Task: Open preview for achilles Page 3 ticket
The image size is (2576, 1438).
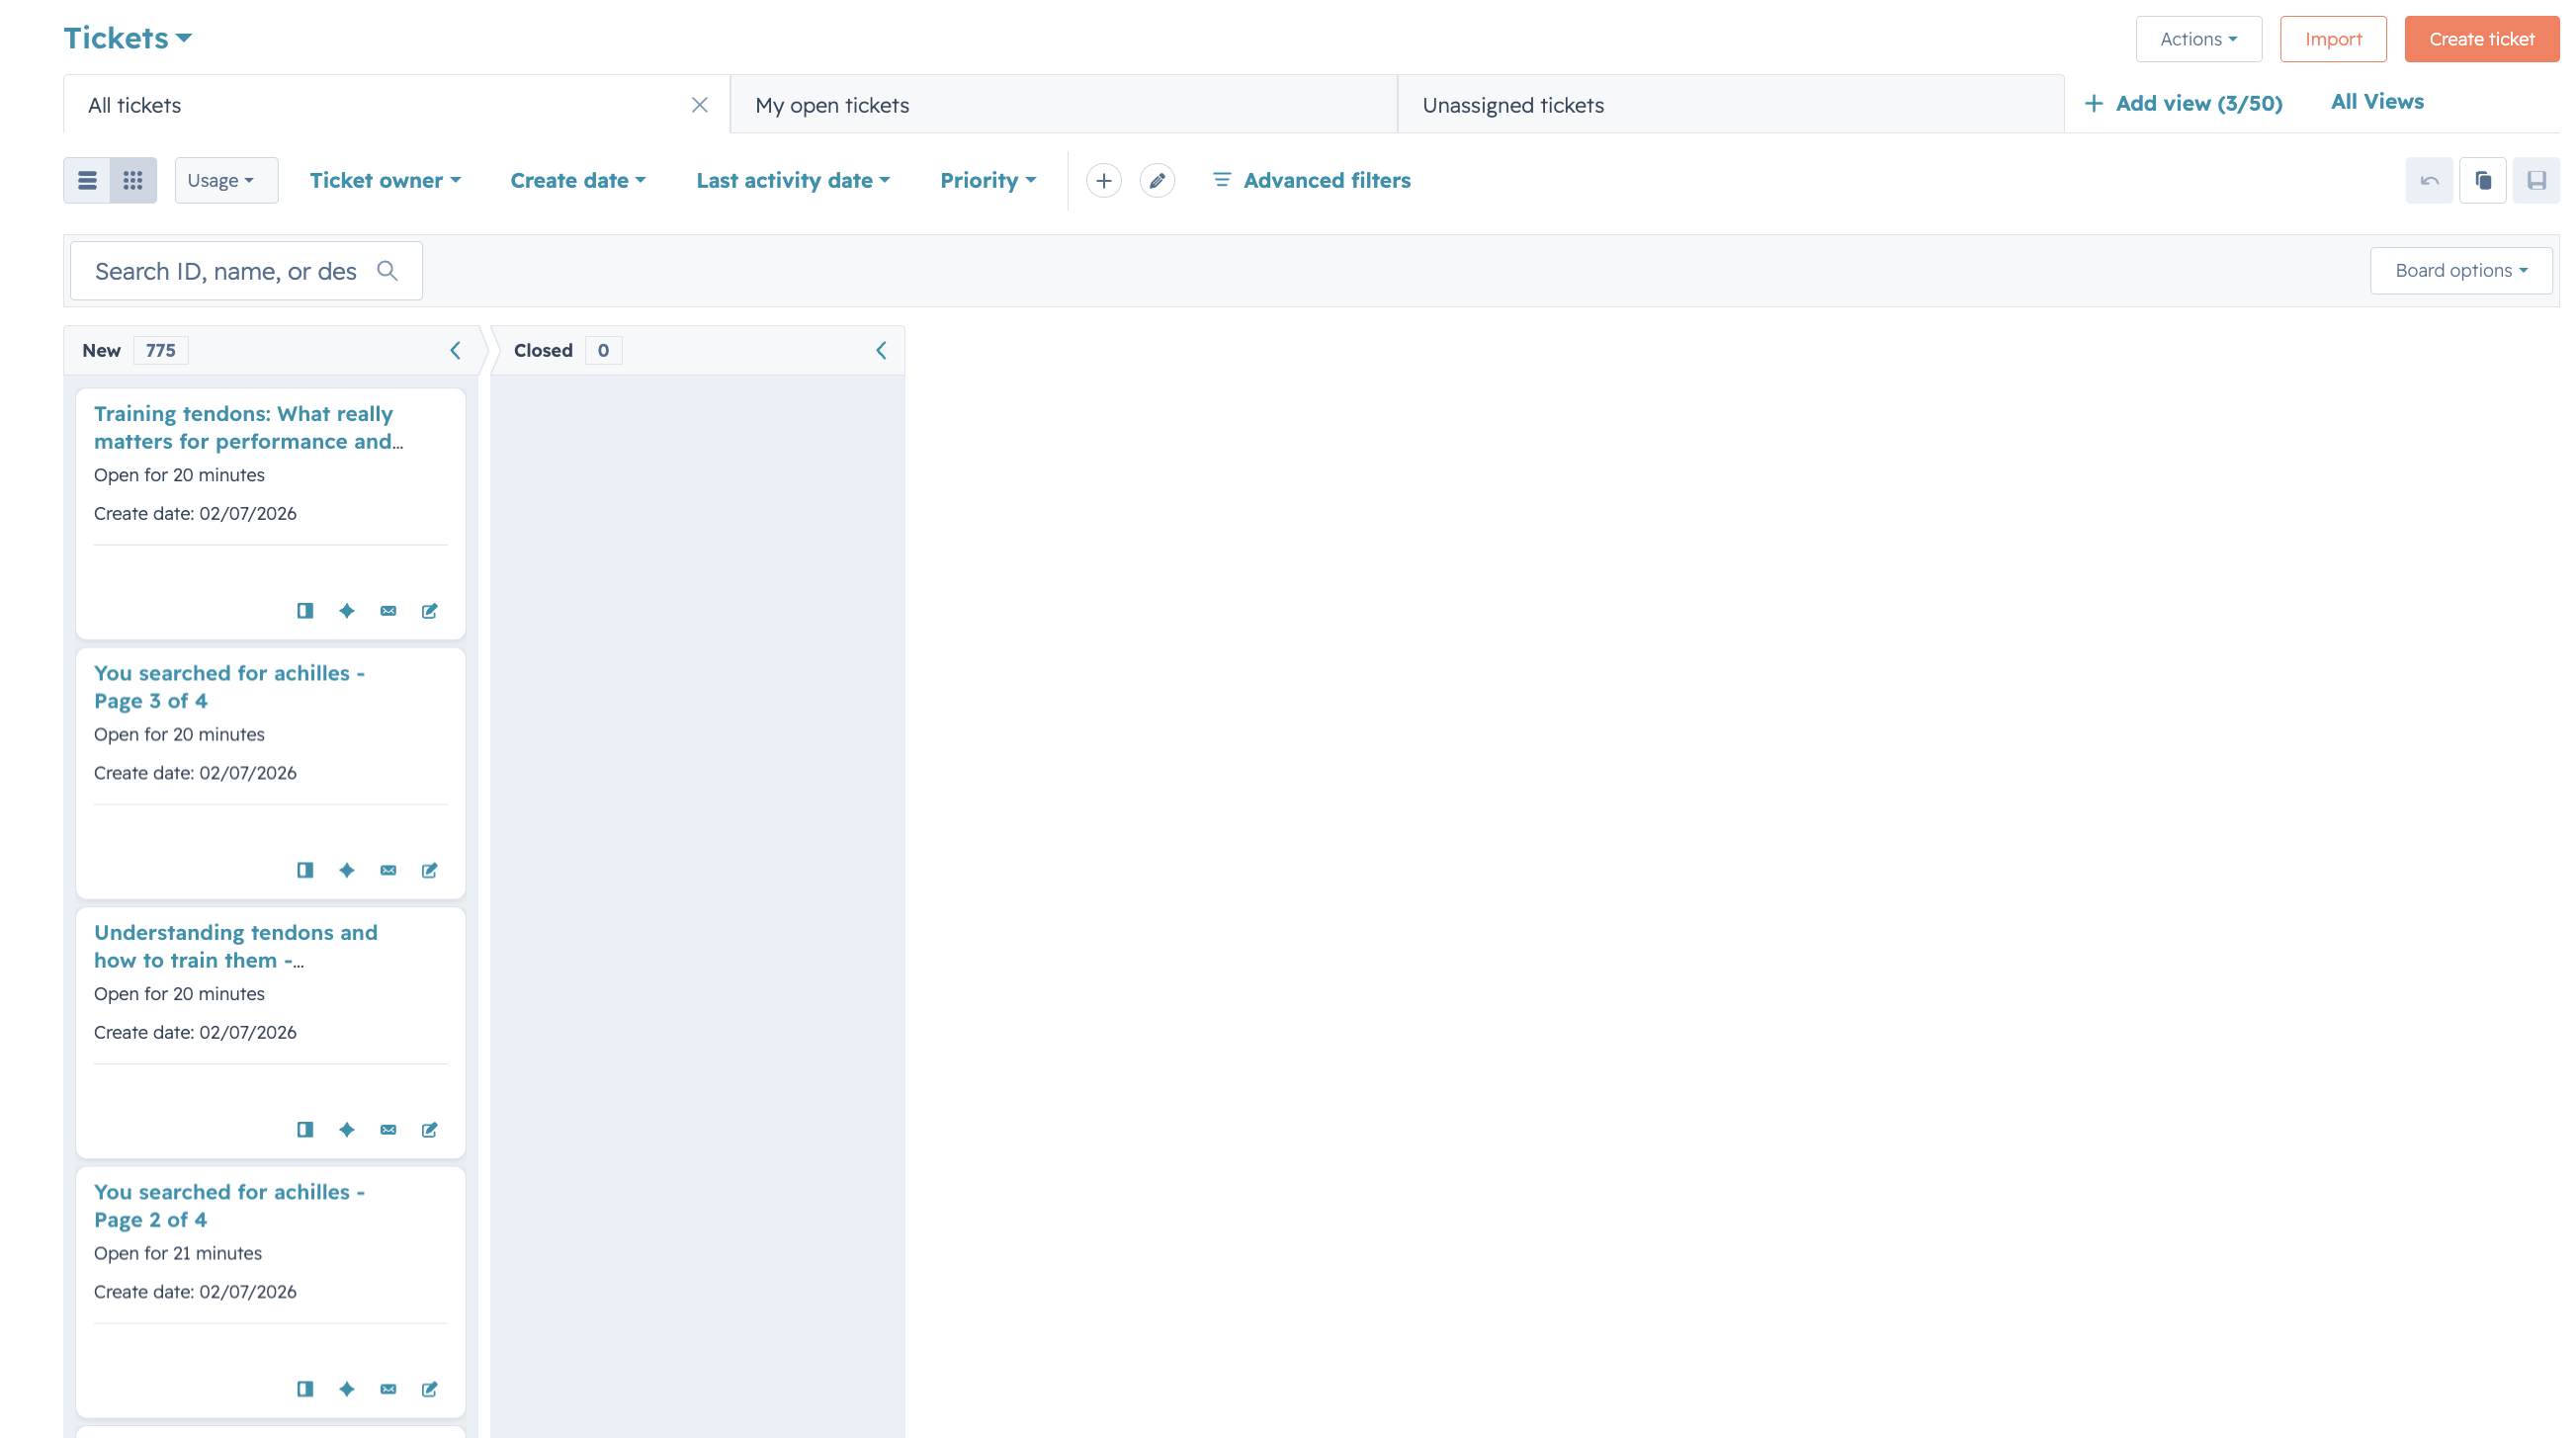Action: pos(305,870)
